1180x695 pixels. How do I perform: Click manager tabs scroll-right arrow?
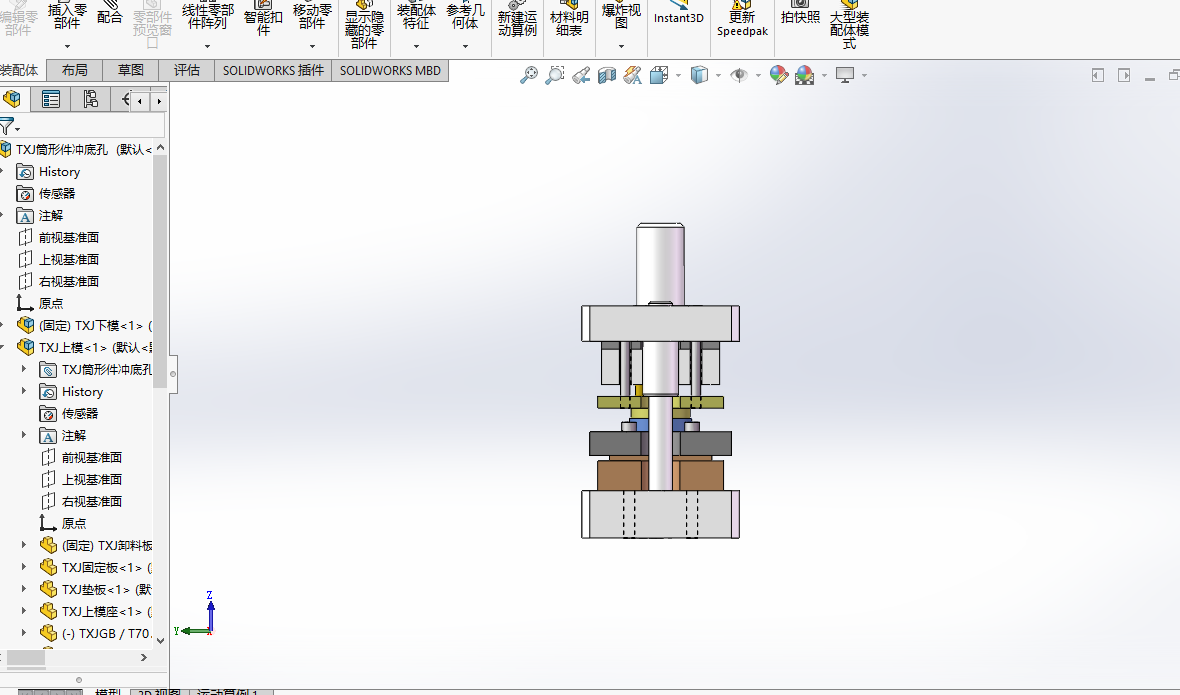pos(159,101)
